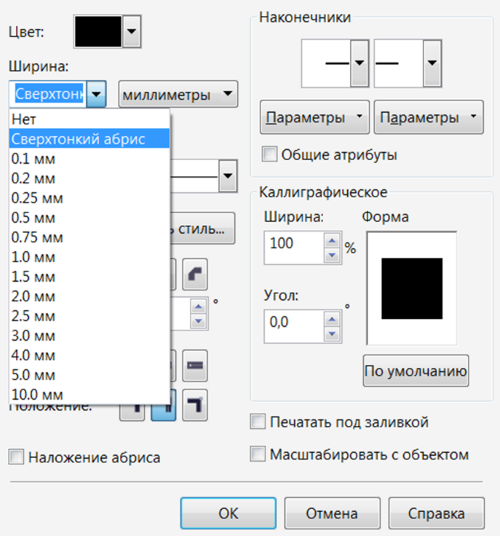Click the black Цвет color swatch
The width and height of the screenshot is (500, 536).
coord(98,31)
